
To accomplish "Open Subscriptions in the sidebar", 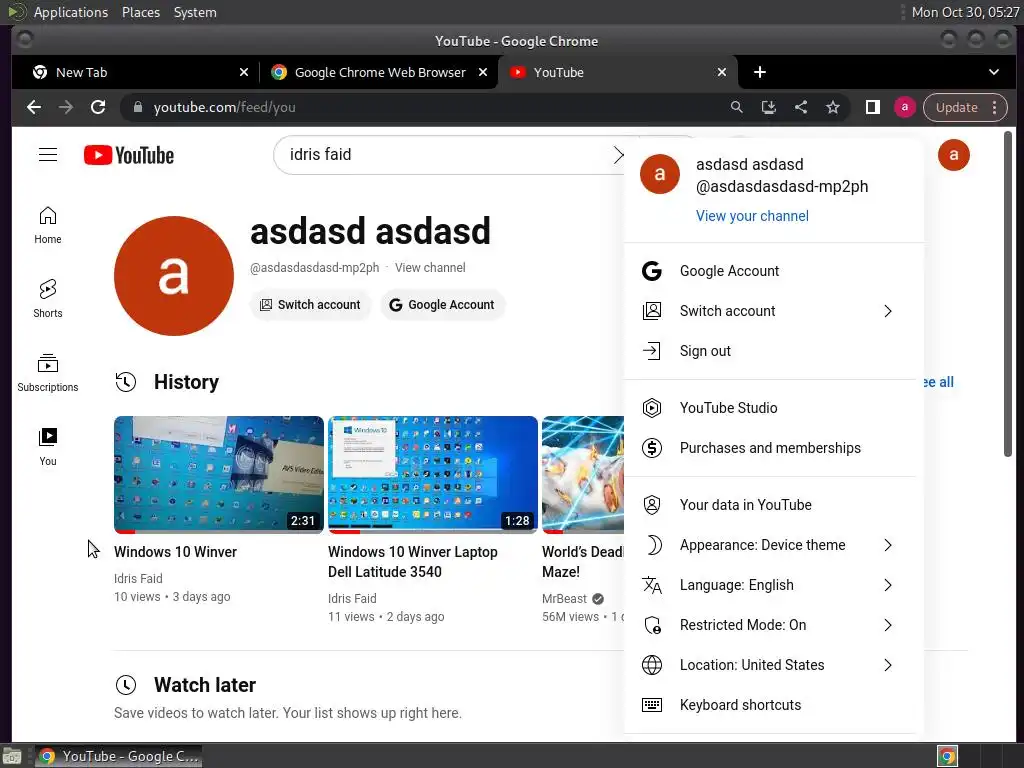I will click(48, 373).
